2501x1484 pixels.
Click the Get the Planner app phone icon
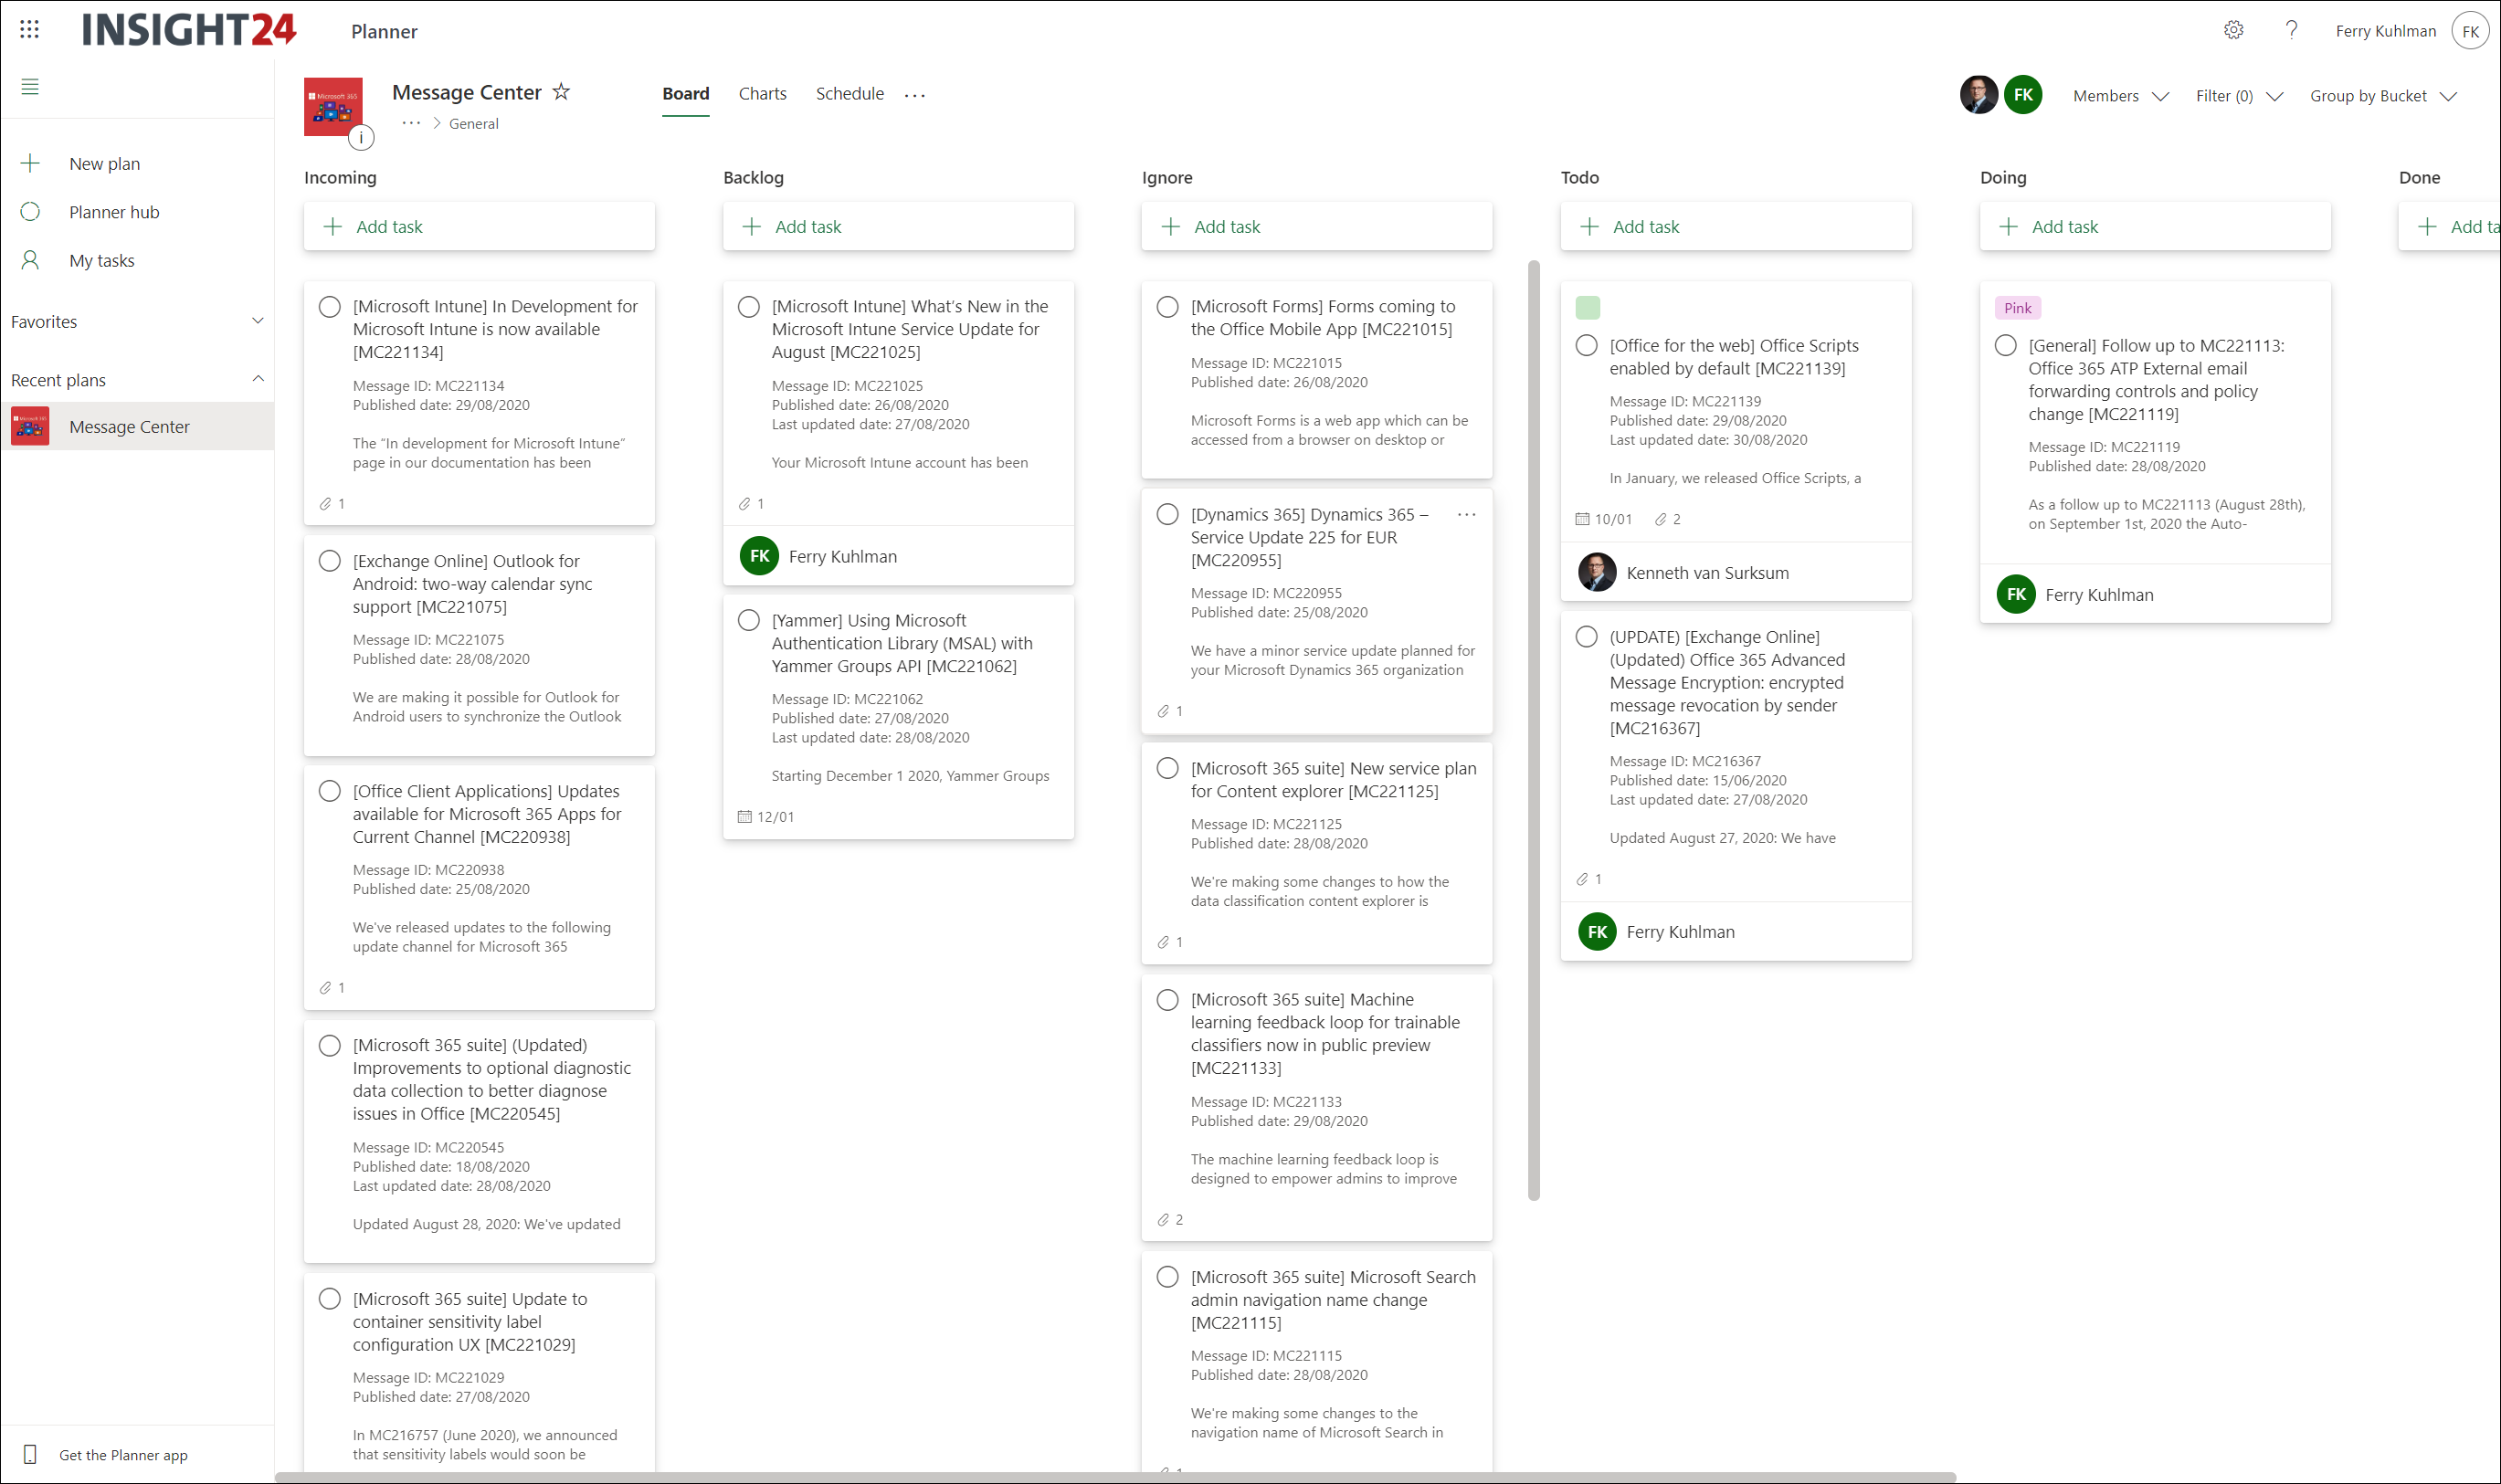click(30, 1454)
